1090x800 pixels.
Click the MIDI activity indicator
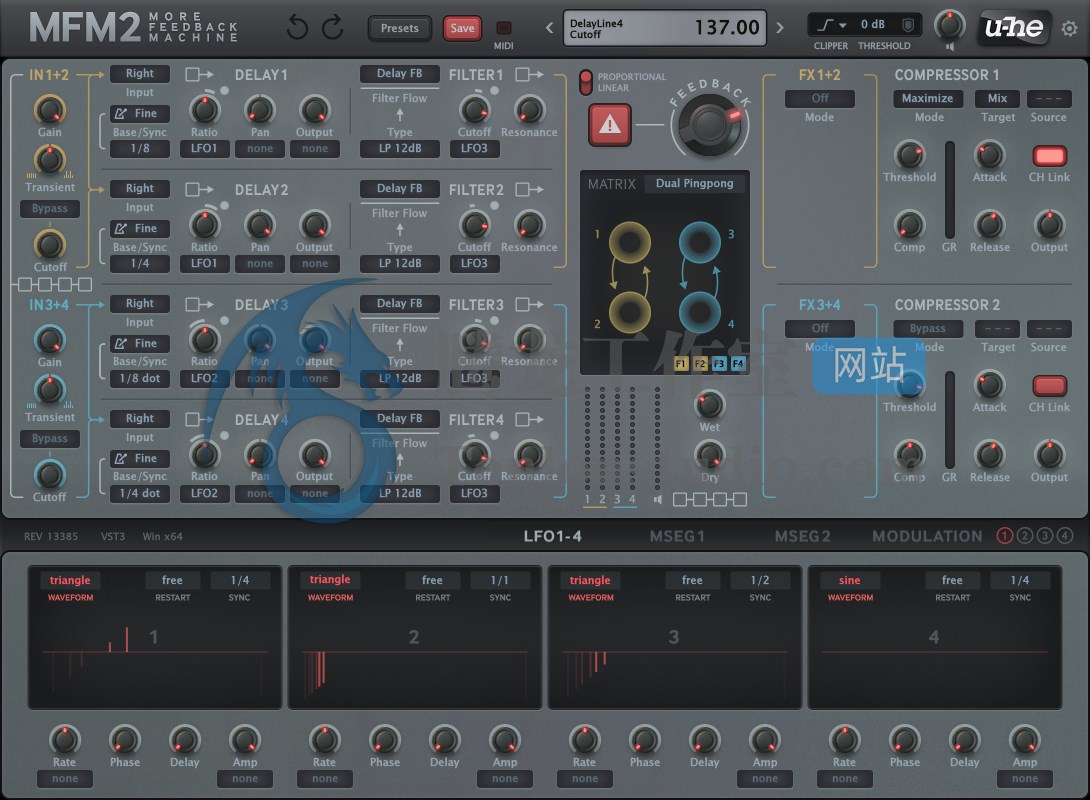click(x=503, y=28)
